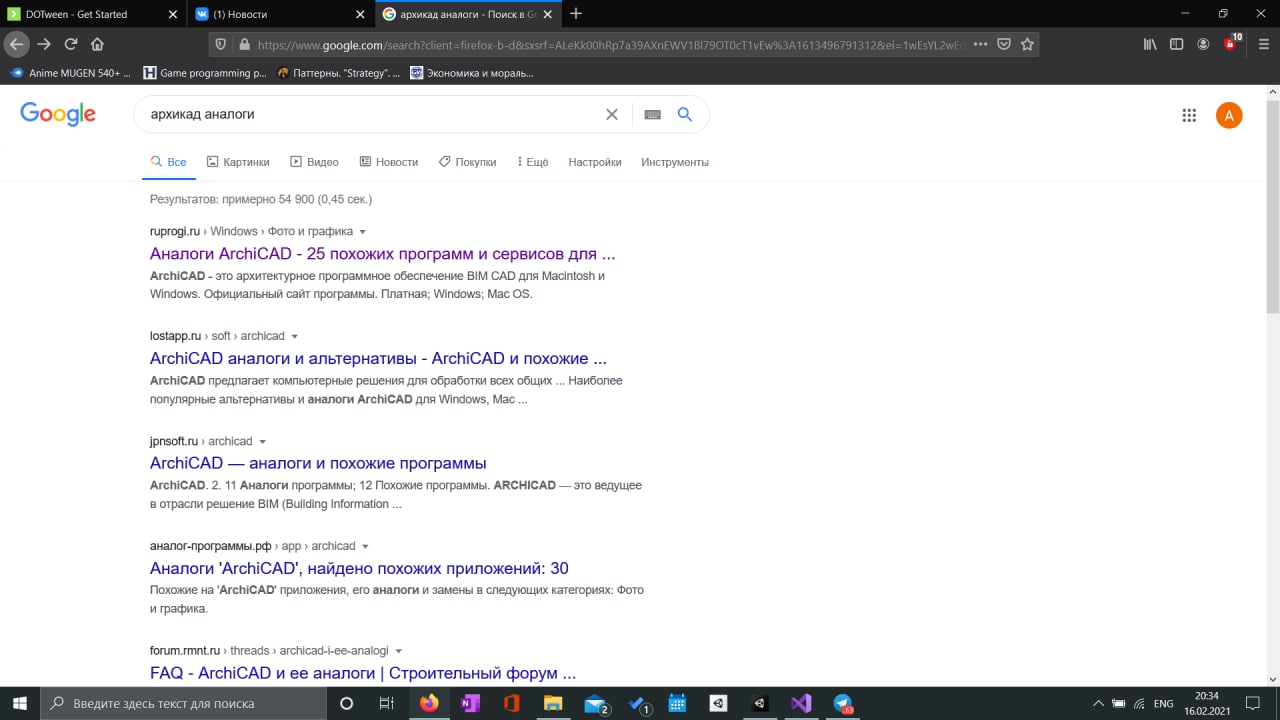Screen dimensions: 1280x720
Task: Open Экономика и мораль bookmark
Action: (x=471, y=73)
